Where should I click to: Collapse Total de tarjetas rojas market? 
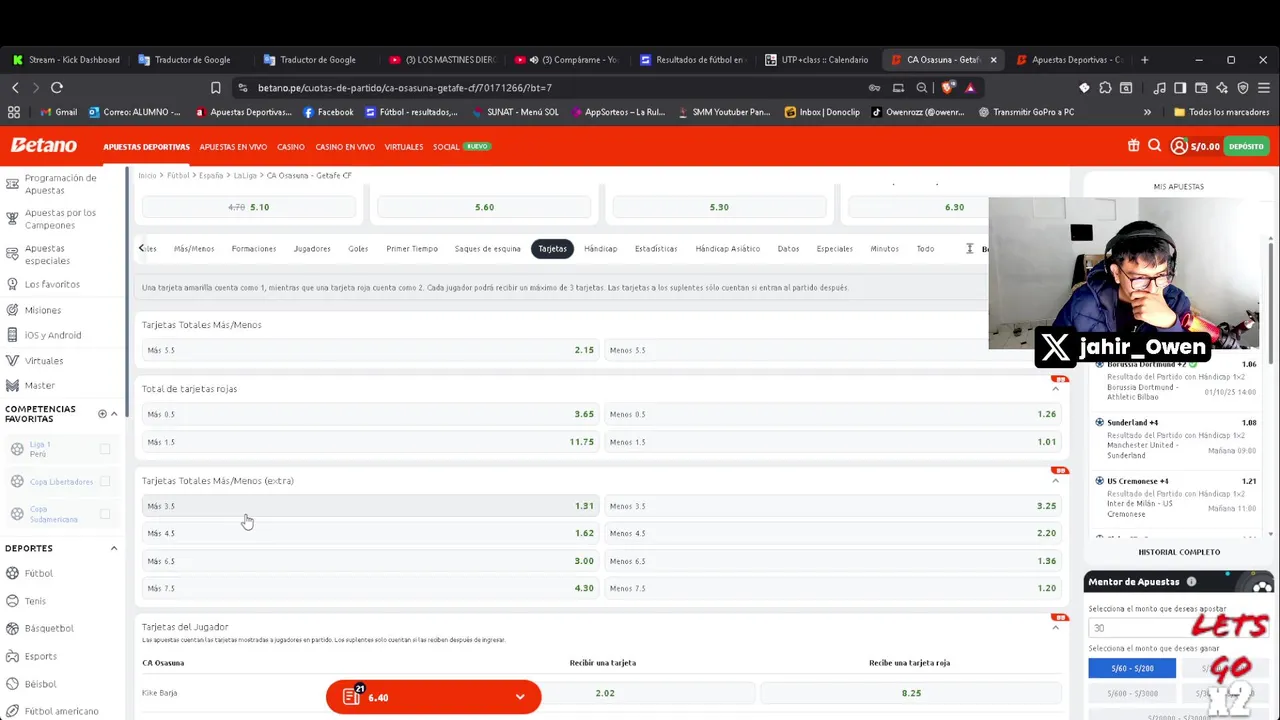(1055, 389)
